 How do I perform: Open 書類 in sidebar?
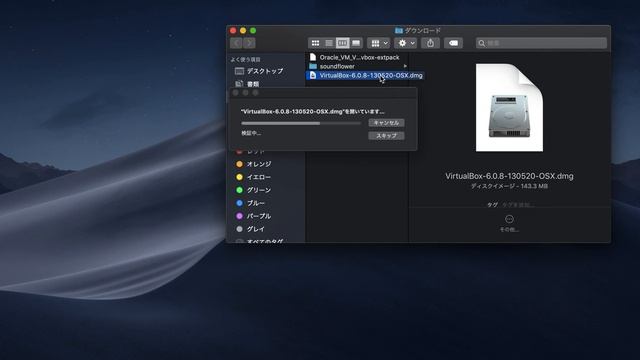[x=253, y=84]
